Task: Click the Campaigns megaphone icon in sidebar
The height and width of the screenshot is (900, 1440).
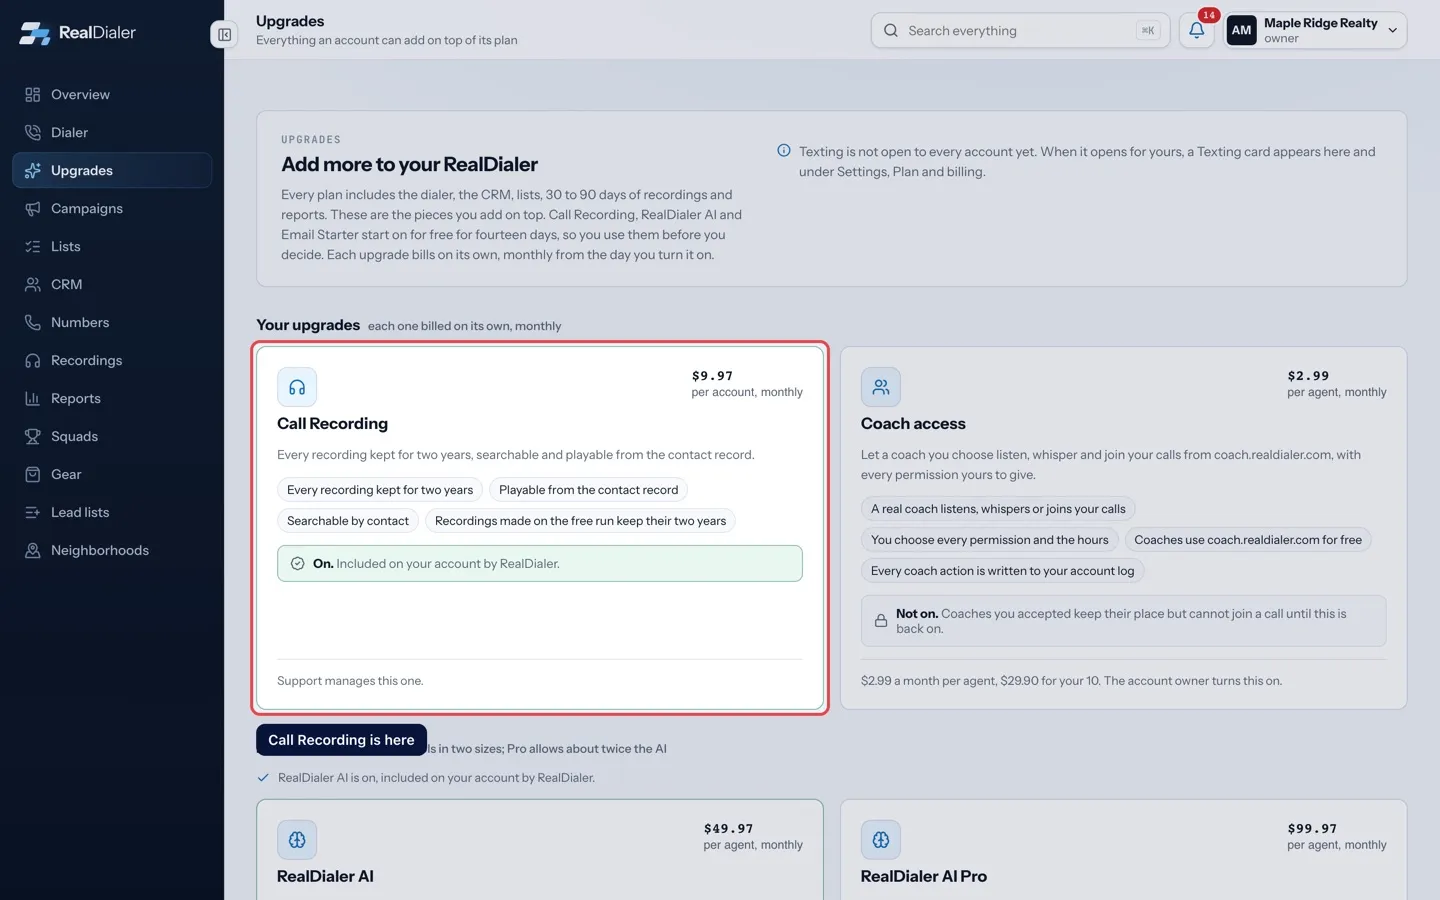Action: (33, 209)
